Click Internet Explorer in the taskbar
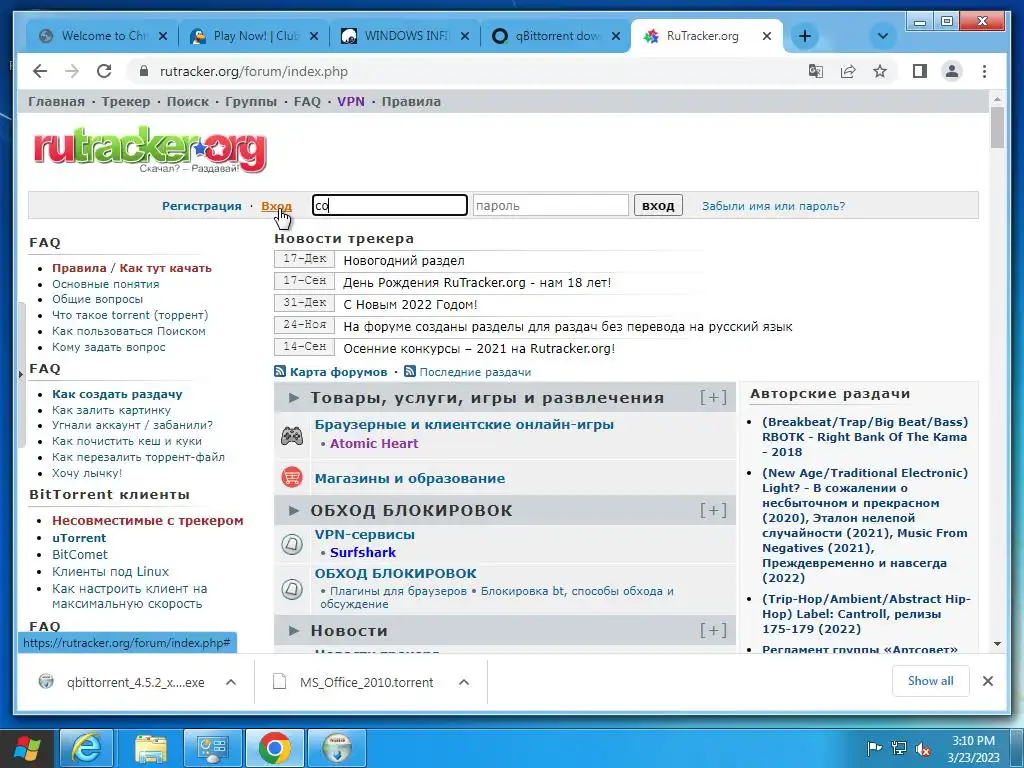The width and height of the screenshot is (1024, 768). tap(87, 748)
